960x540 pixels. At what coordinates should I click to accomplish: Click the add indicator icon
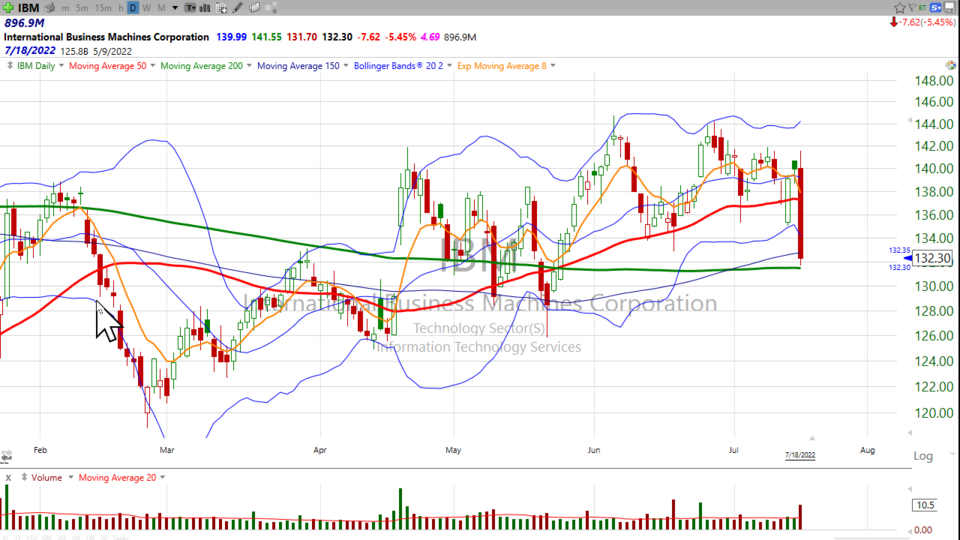pos(222,8)
